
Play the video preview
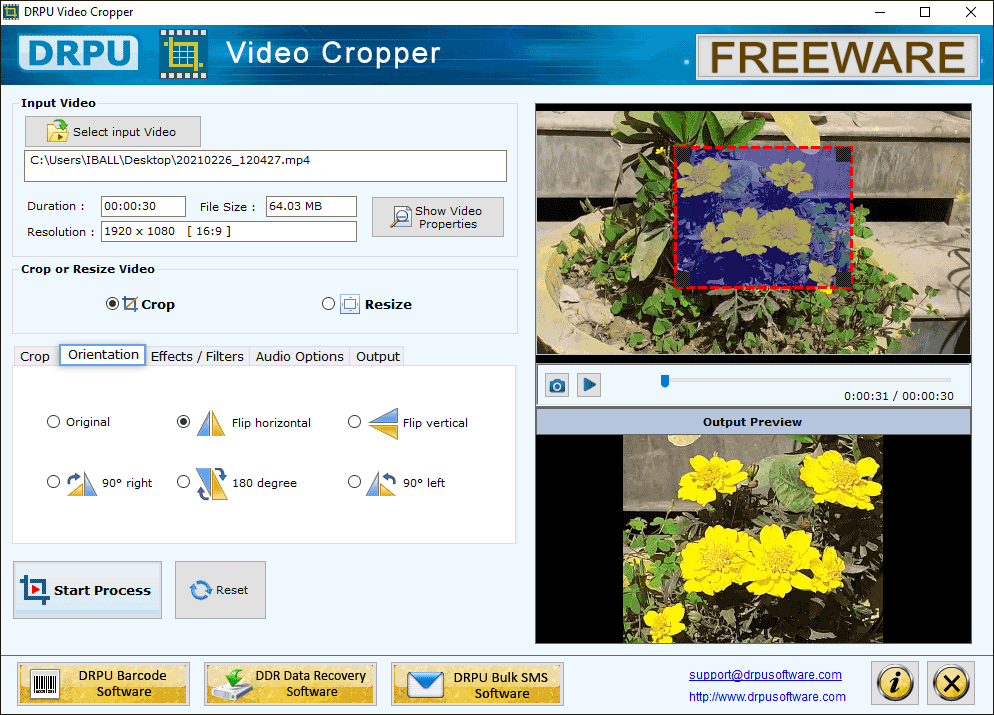click(x=589, y=385)
